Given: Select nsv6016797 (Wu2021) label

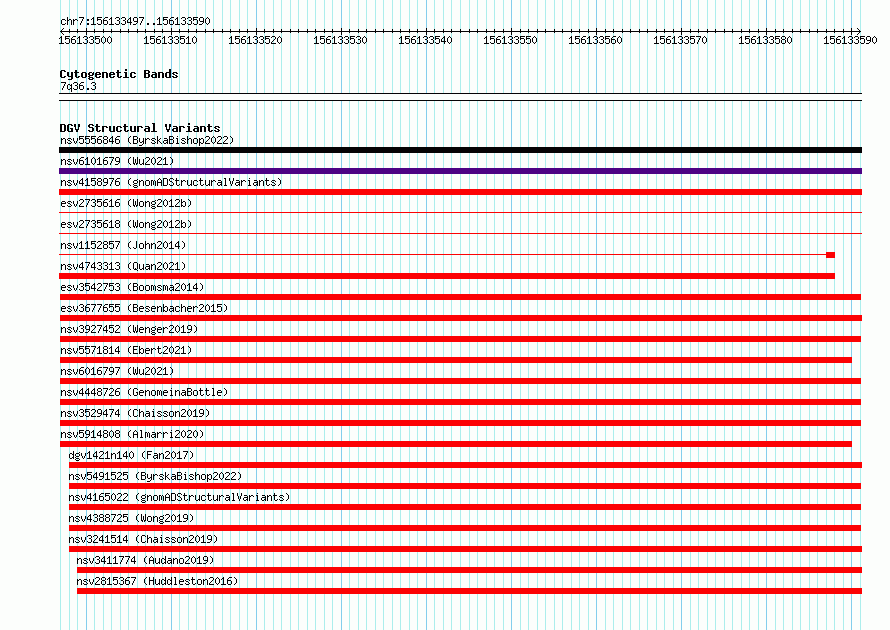Looking at the screenshot, I should pos(117,371).
